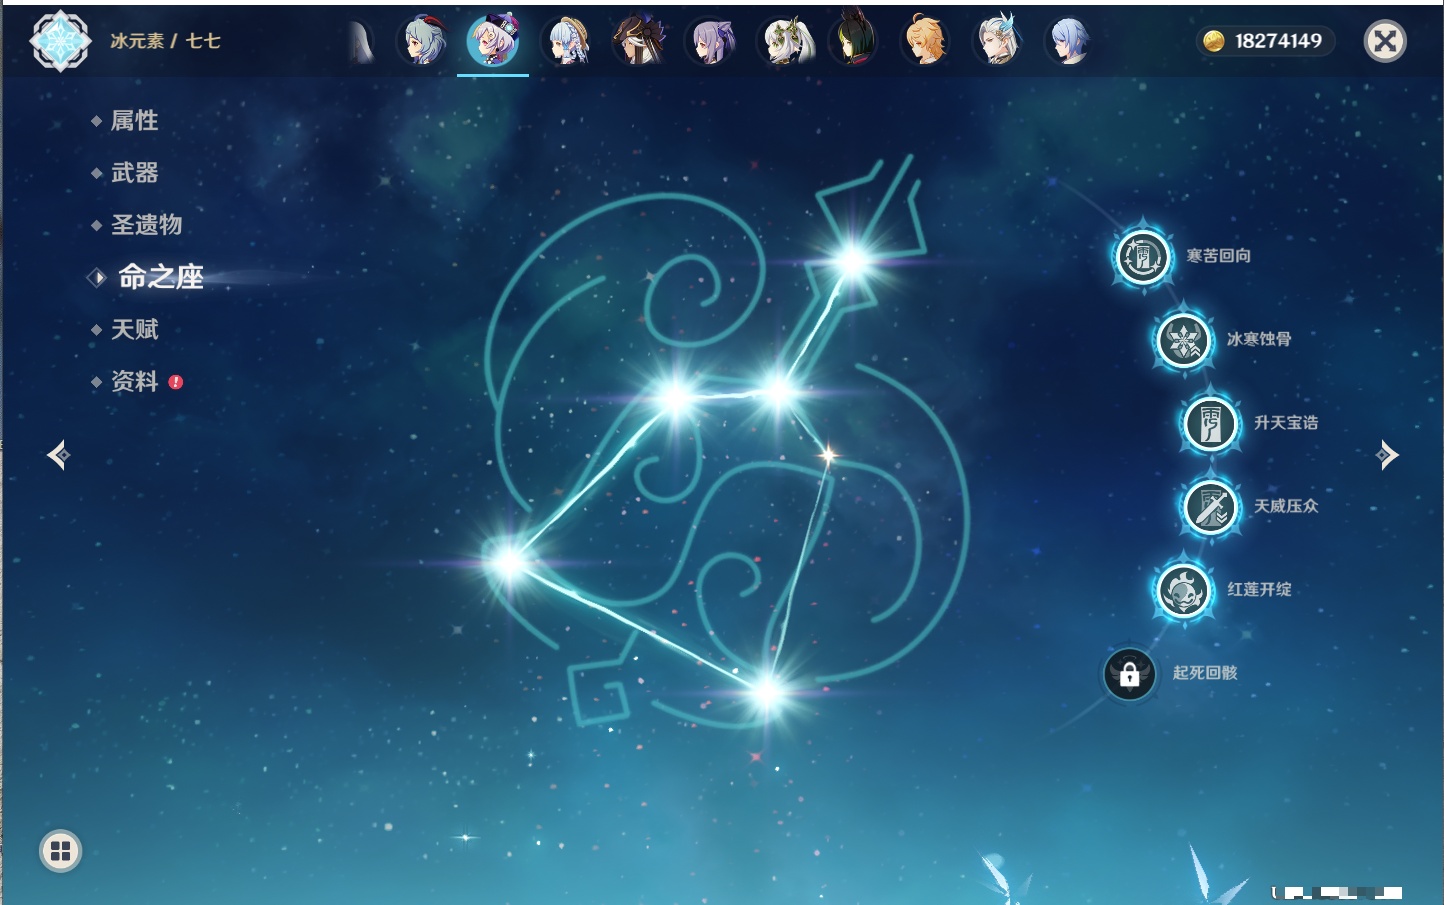Switch to previous character with left arrow
This screenshot has width=1444, height=905.
(58, 455)
